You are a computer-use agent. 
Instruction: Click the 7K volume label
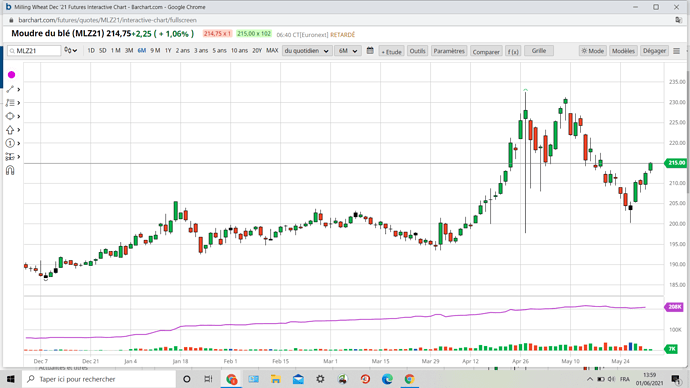click(x=672, y=349)
